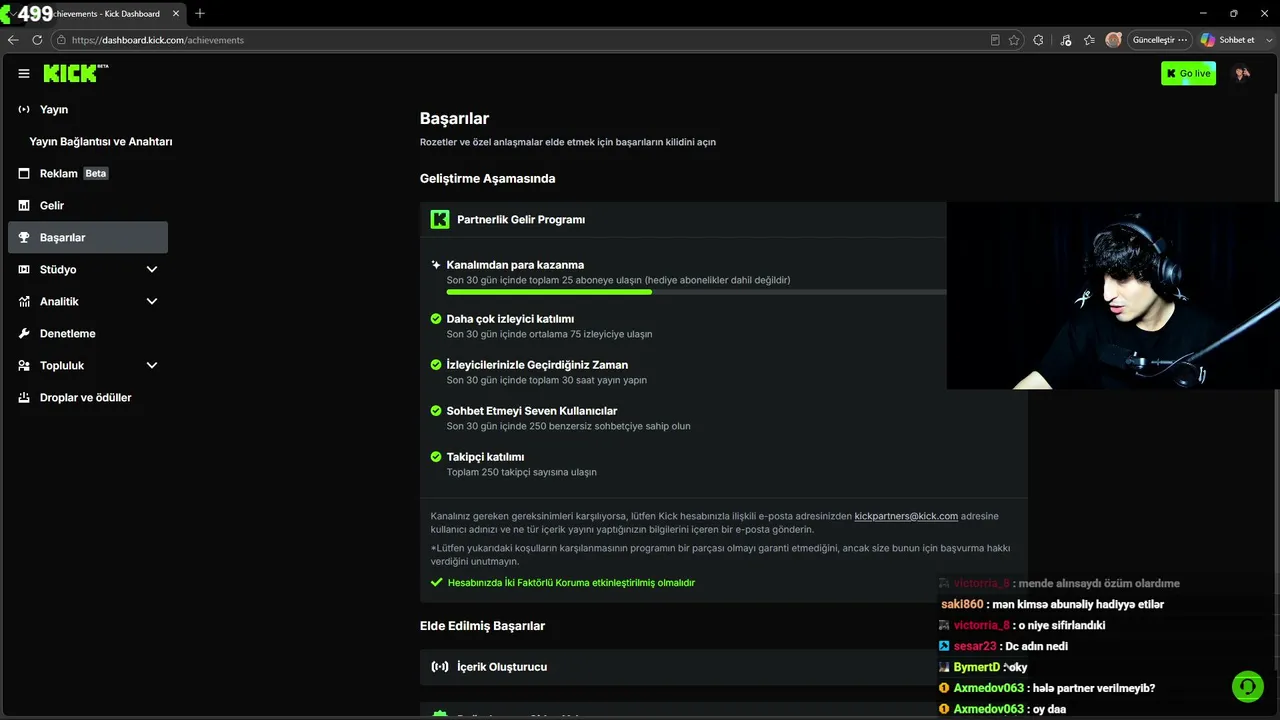This screenshot has width=1280, height=720.
Task: Click the Partnerlik Gelir Programı heading
Action: tap(521, 219)
